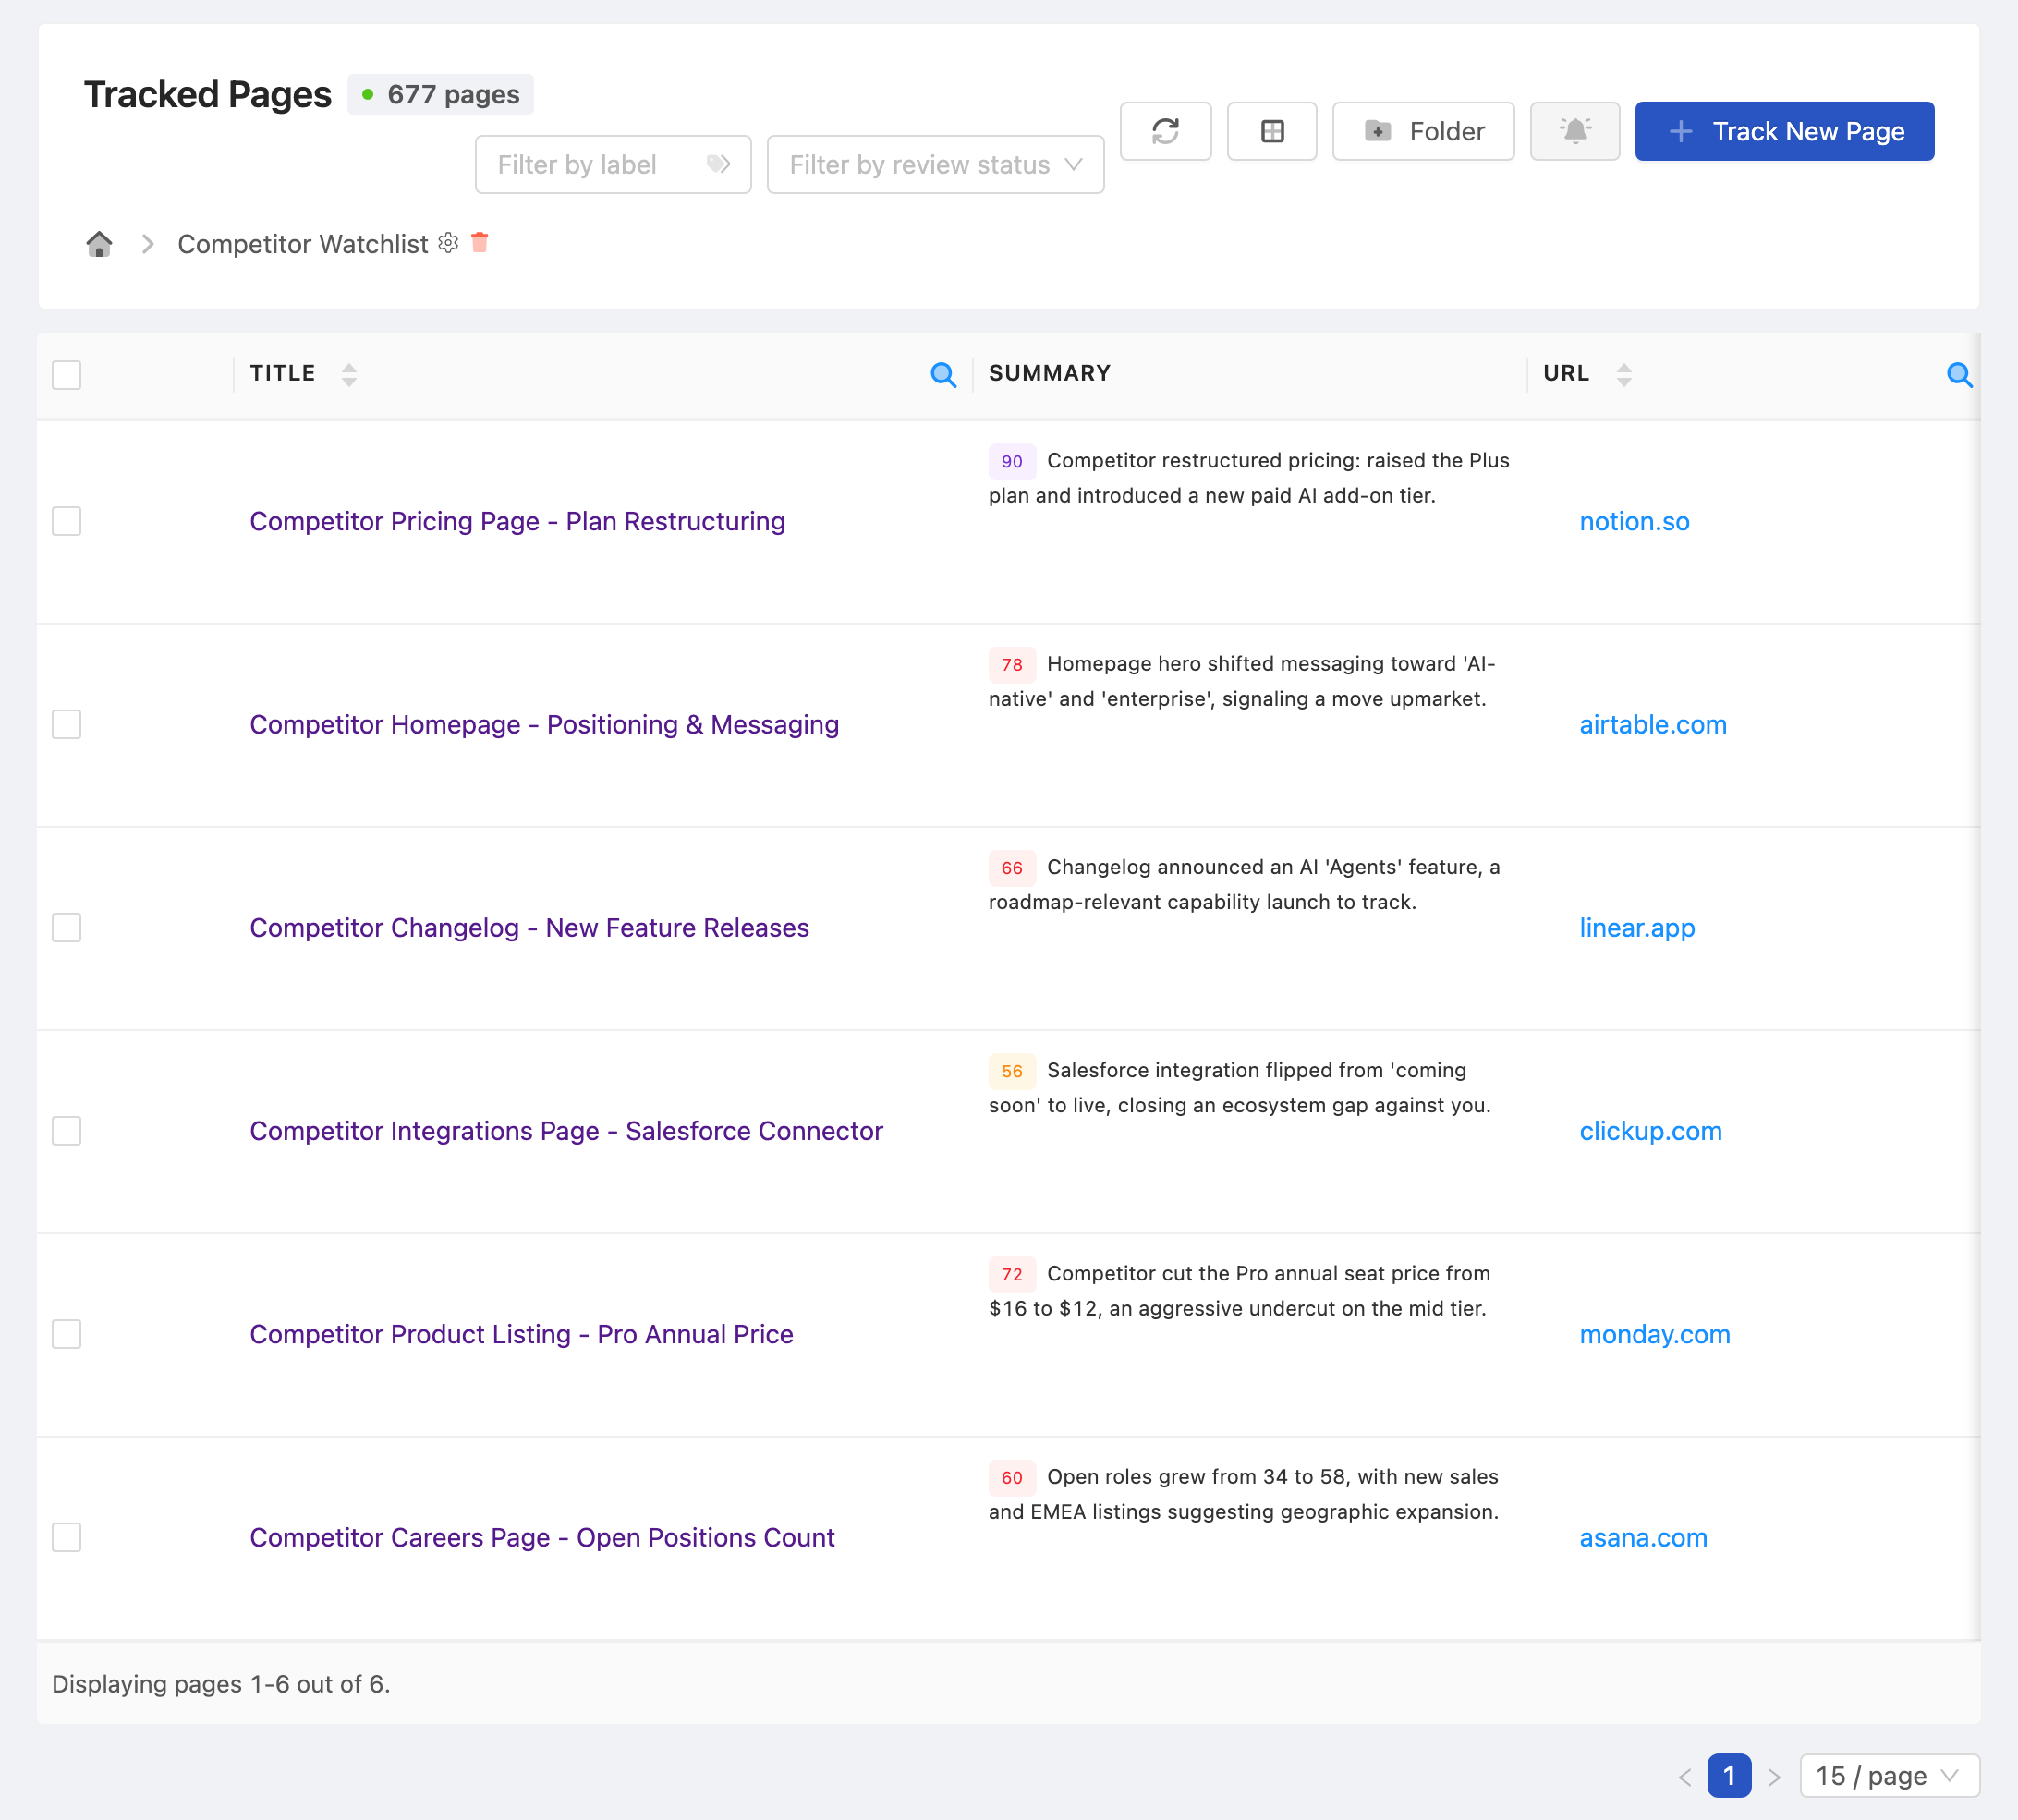Click the score 66 badge
Image resolution: width=2018 pixels, height=1820 pixels.
click(x=1011, y=867)
